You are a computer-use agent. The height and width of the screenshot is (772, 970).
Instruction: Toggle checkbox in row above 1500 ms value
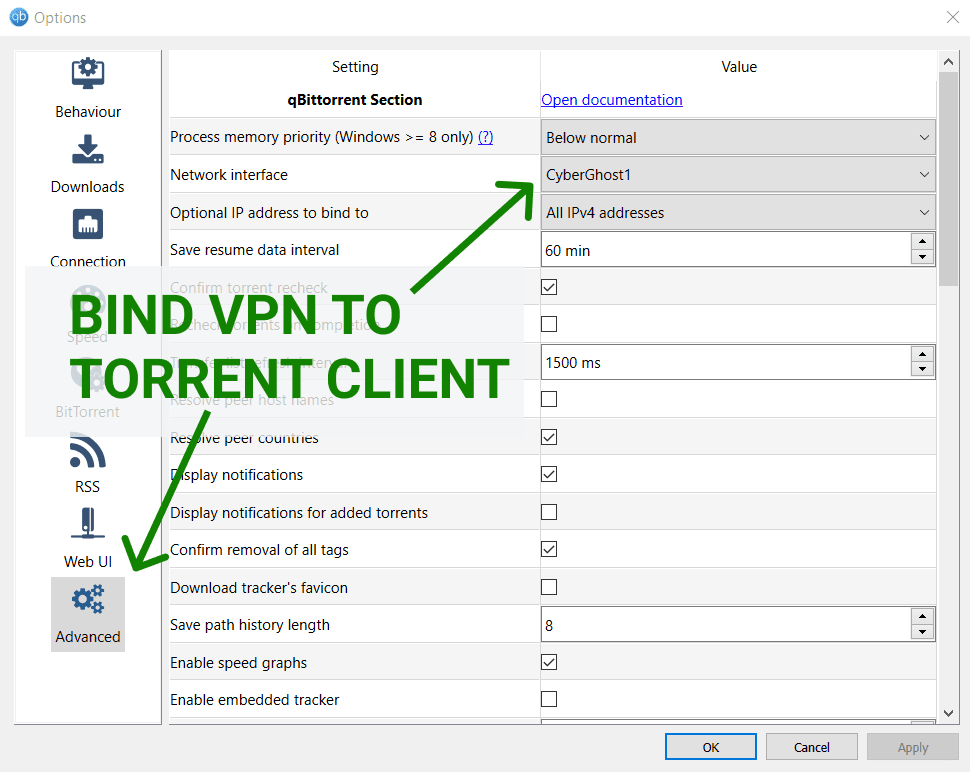[549, 324]
